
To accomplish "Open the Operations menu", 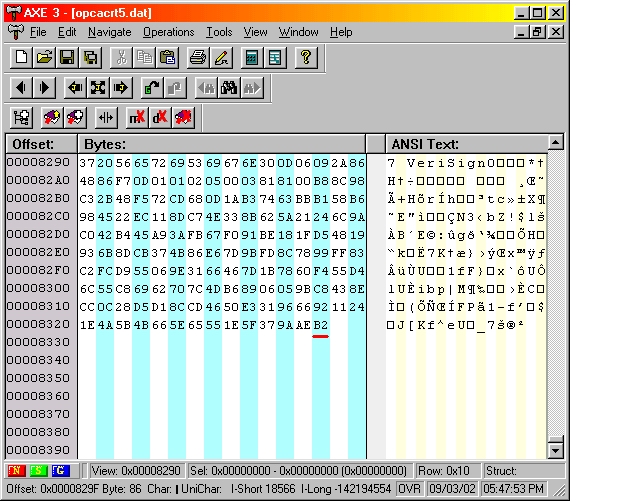I will [168, 32].
